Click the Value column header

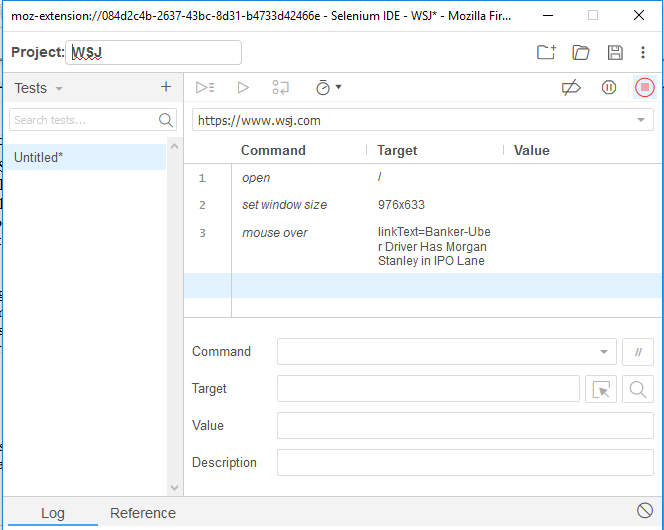(531, 151)
